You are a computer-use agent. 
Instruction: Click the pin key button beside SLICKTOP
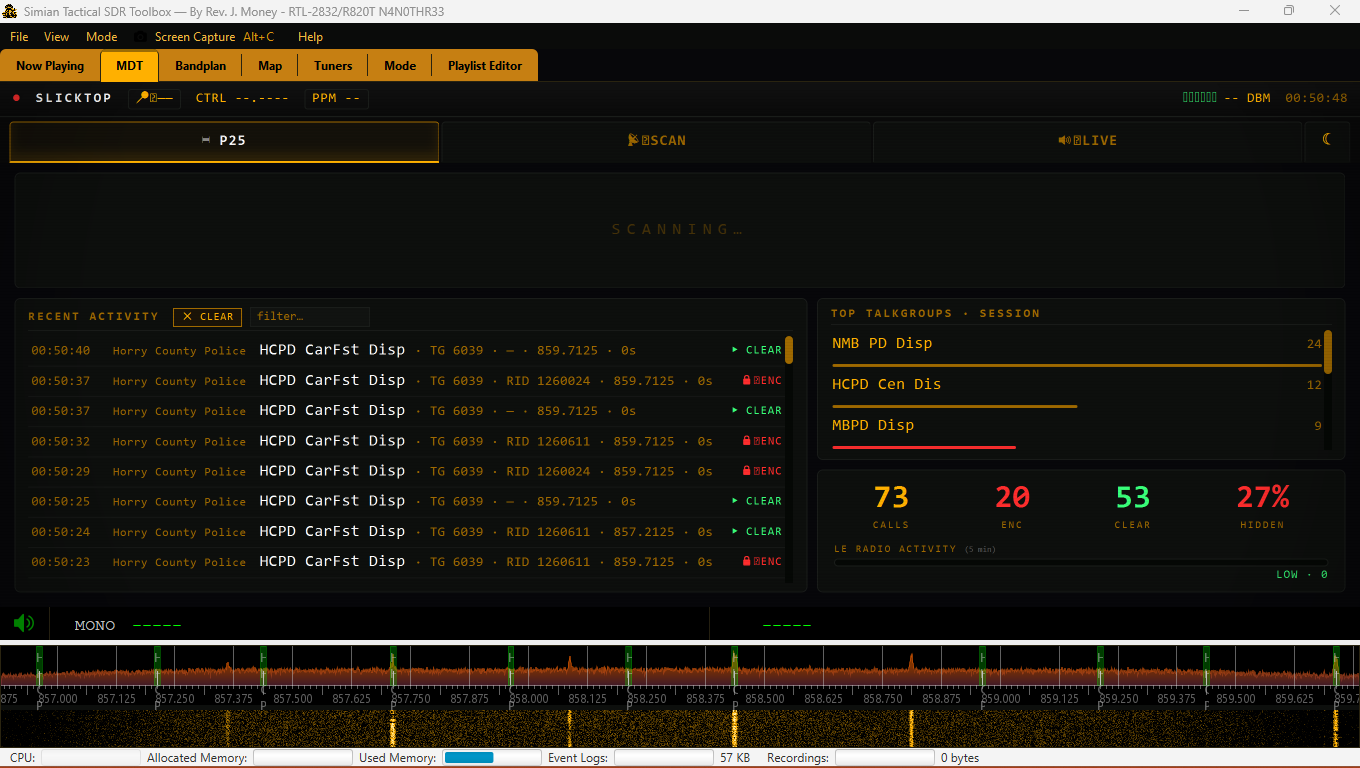pyautogui.click(x=155, y=98)
